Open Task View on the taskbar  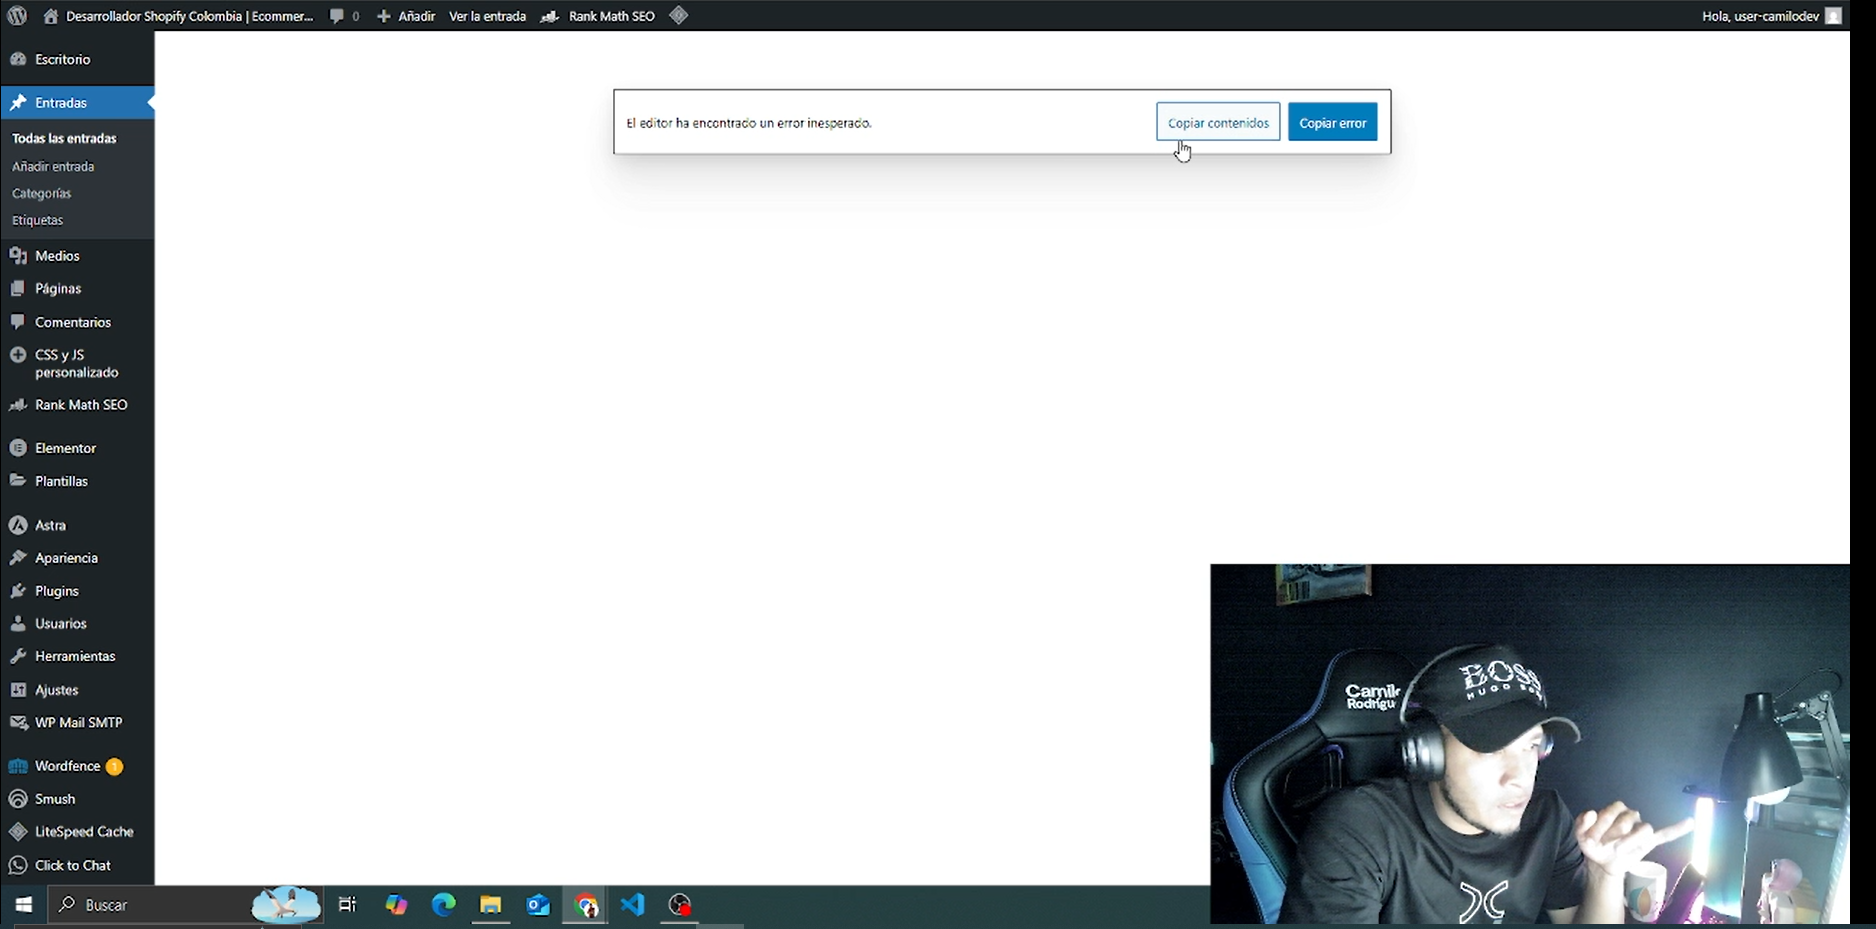(x=347, y=905)
